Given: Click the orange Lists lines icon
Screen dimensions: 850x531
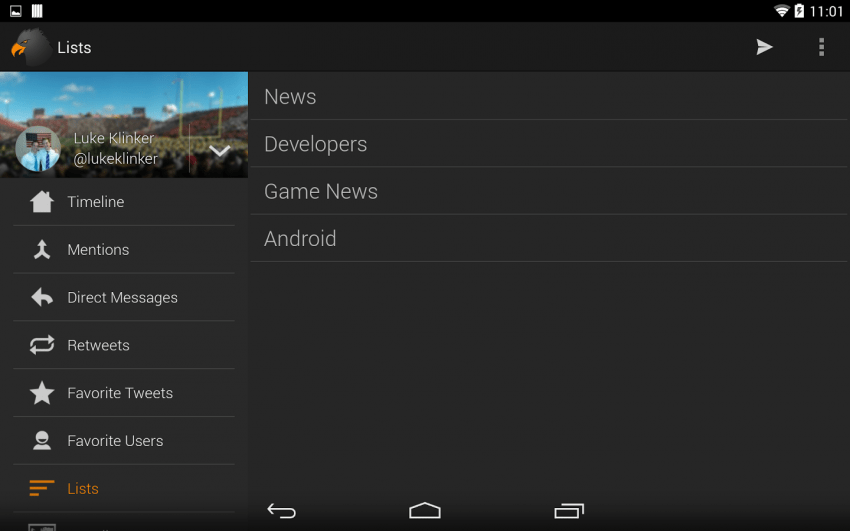Looking at the screenshot, I should click(x=42, y=488).
